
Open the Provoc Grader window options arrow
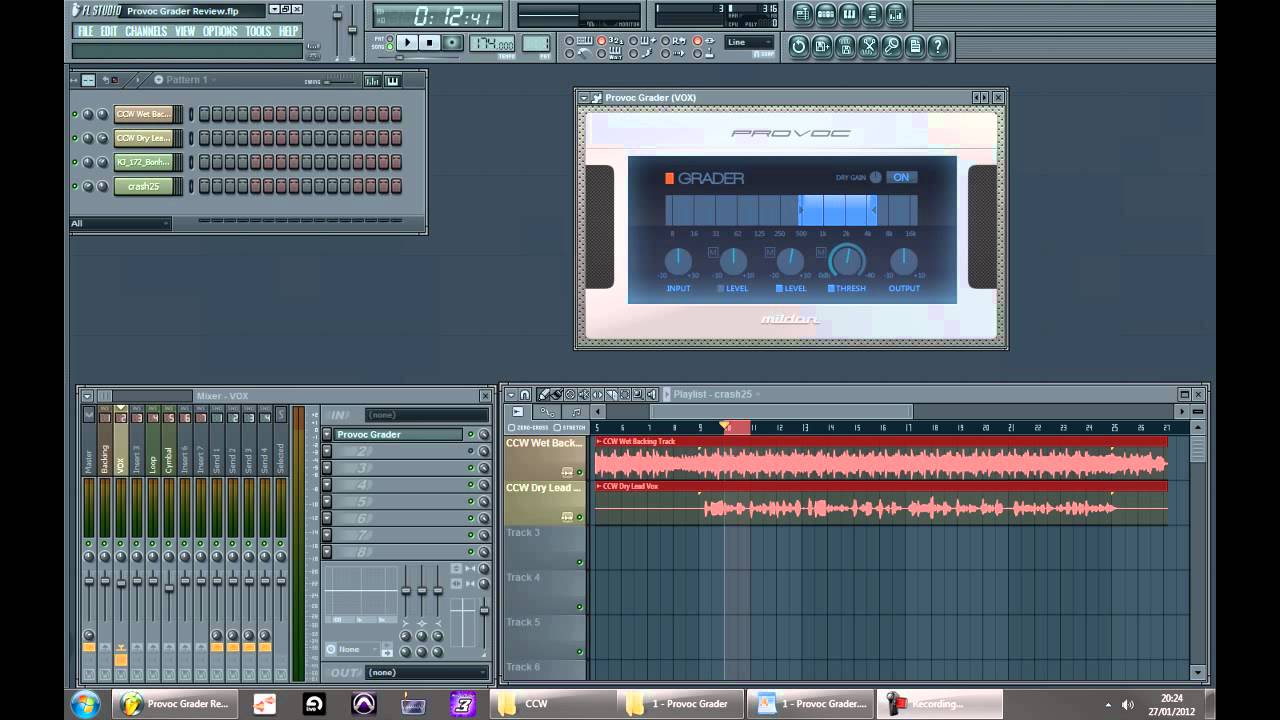point(584,98)
